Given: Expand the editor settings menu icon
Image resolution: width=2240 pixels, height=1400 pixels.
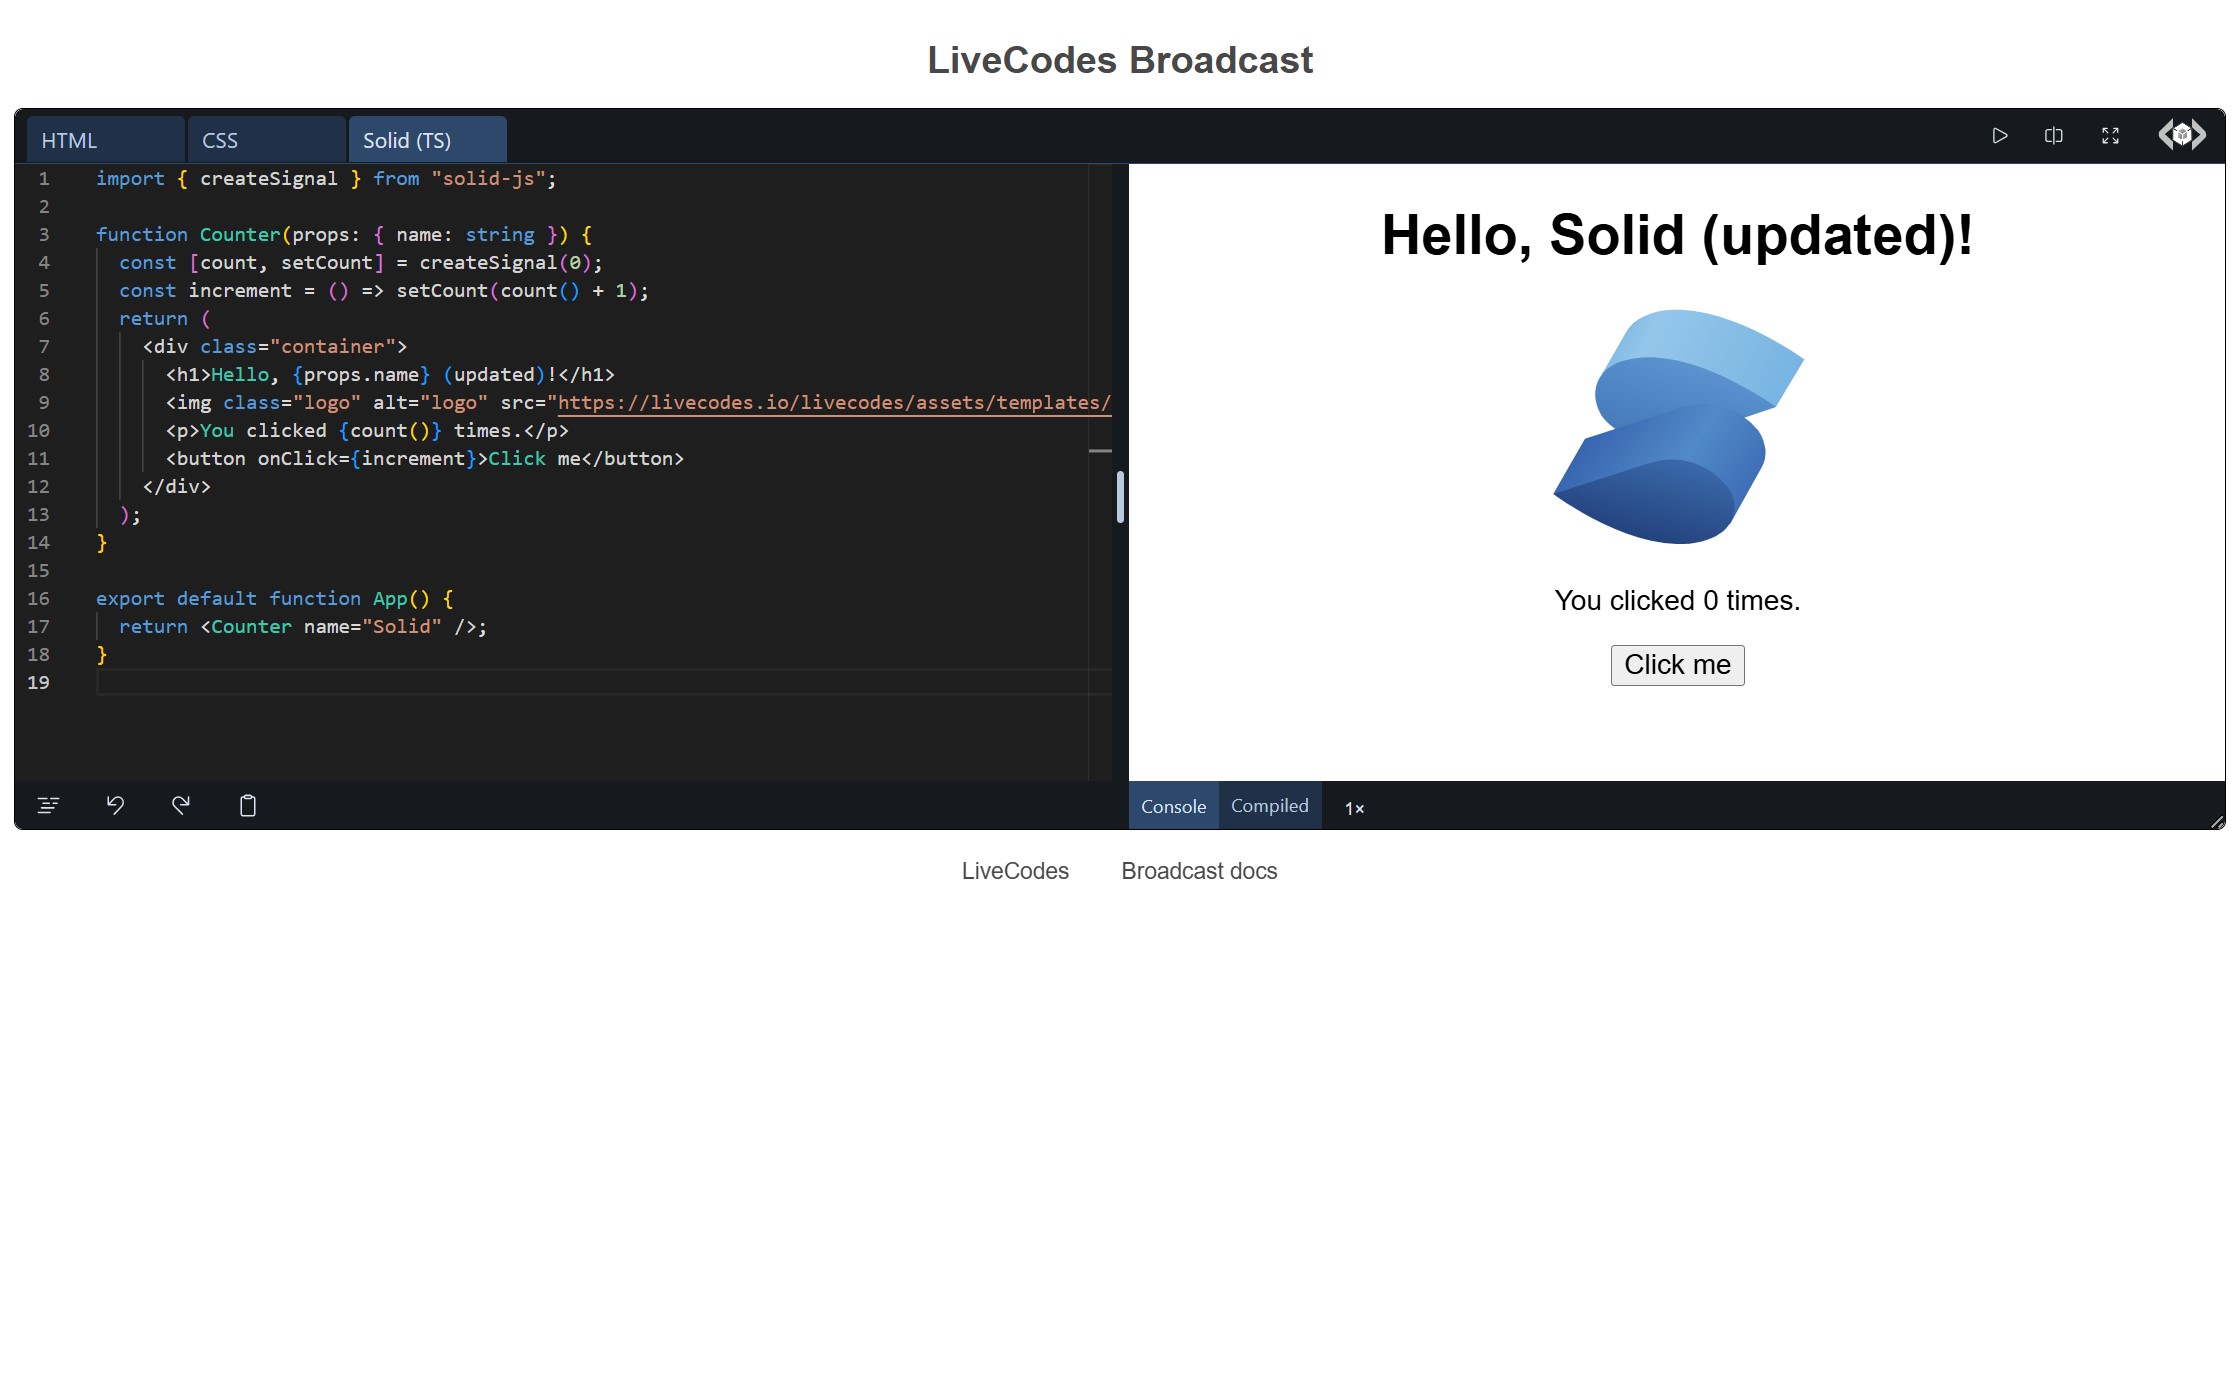Looking at the screenshot, I should [48, 803].
